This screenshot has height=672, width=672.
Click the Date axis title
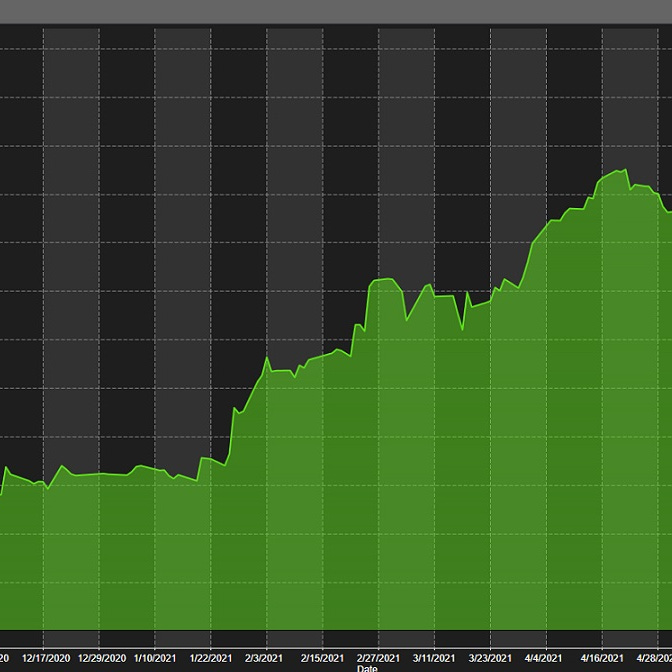coord(367,668)
